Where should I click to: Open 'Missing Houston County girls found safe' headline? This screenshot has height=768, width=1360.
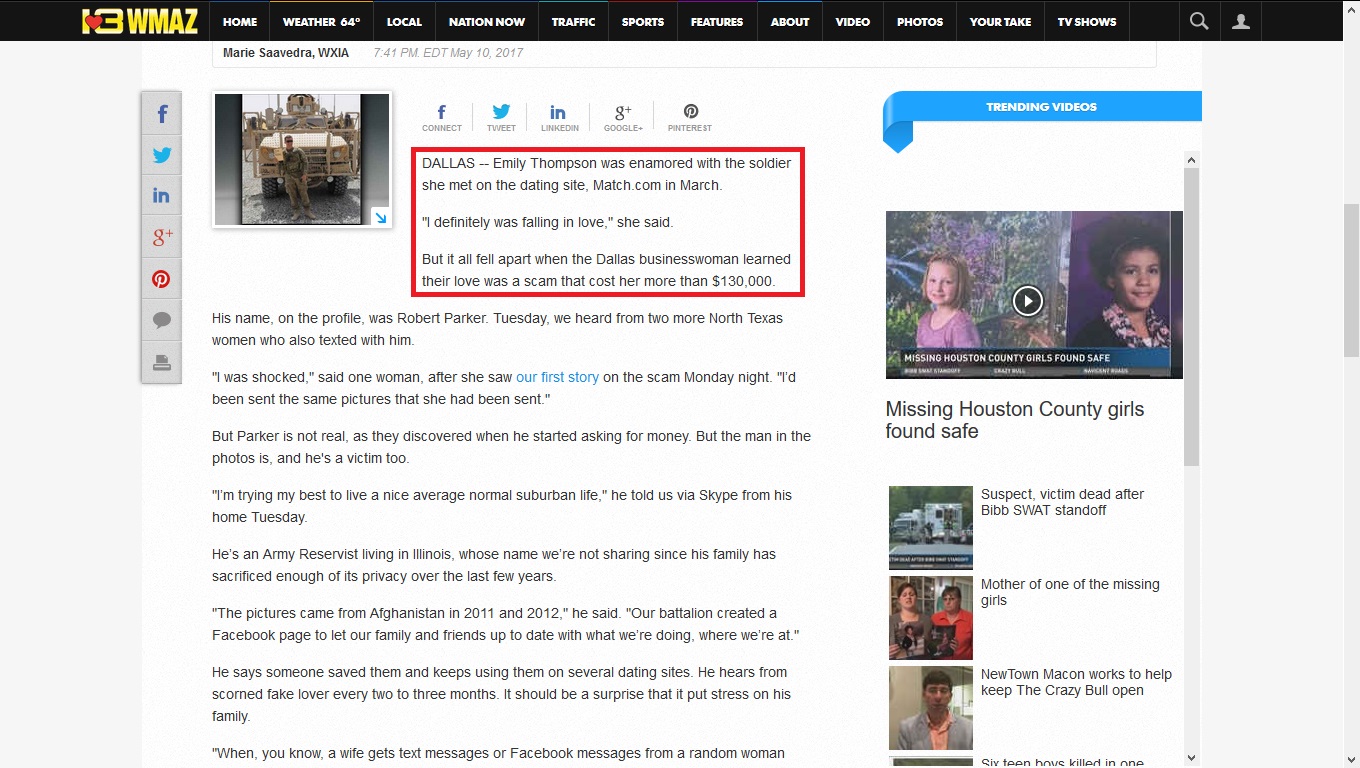point(1015,420)
